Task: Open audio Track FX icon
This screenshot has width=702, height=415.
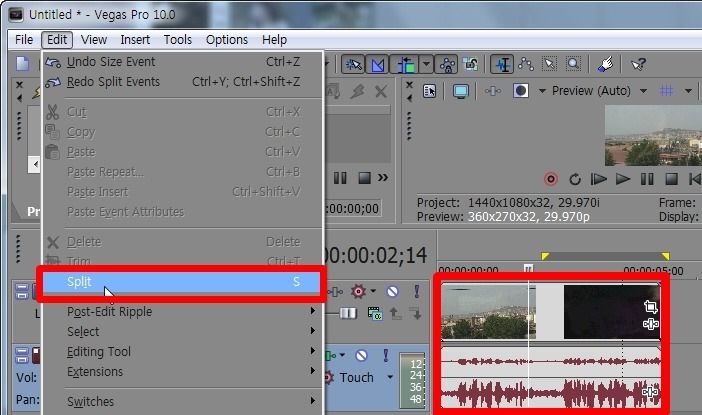Action: 330,356
